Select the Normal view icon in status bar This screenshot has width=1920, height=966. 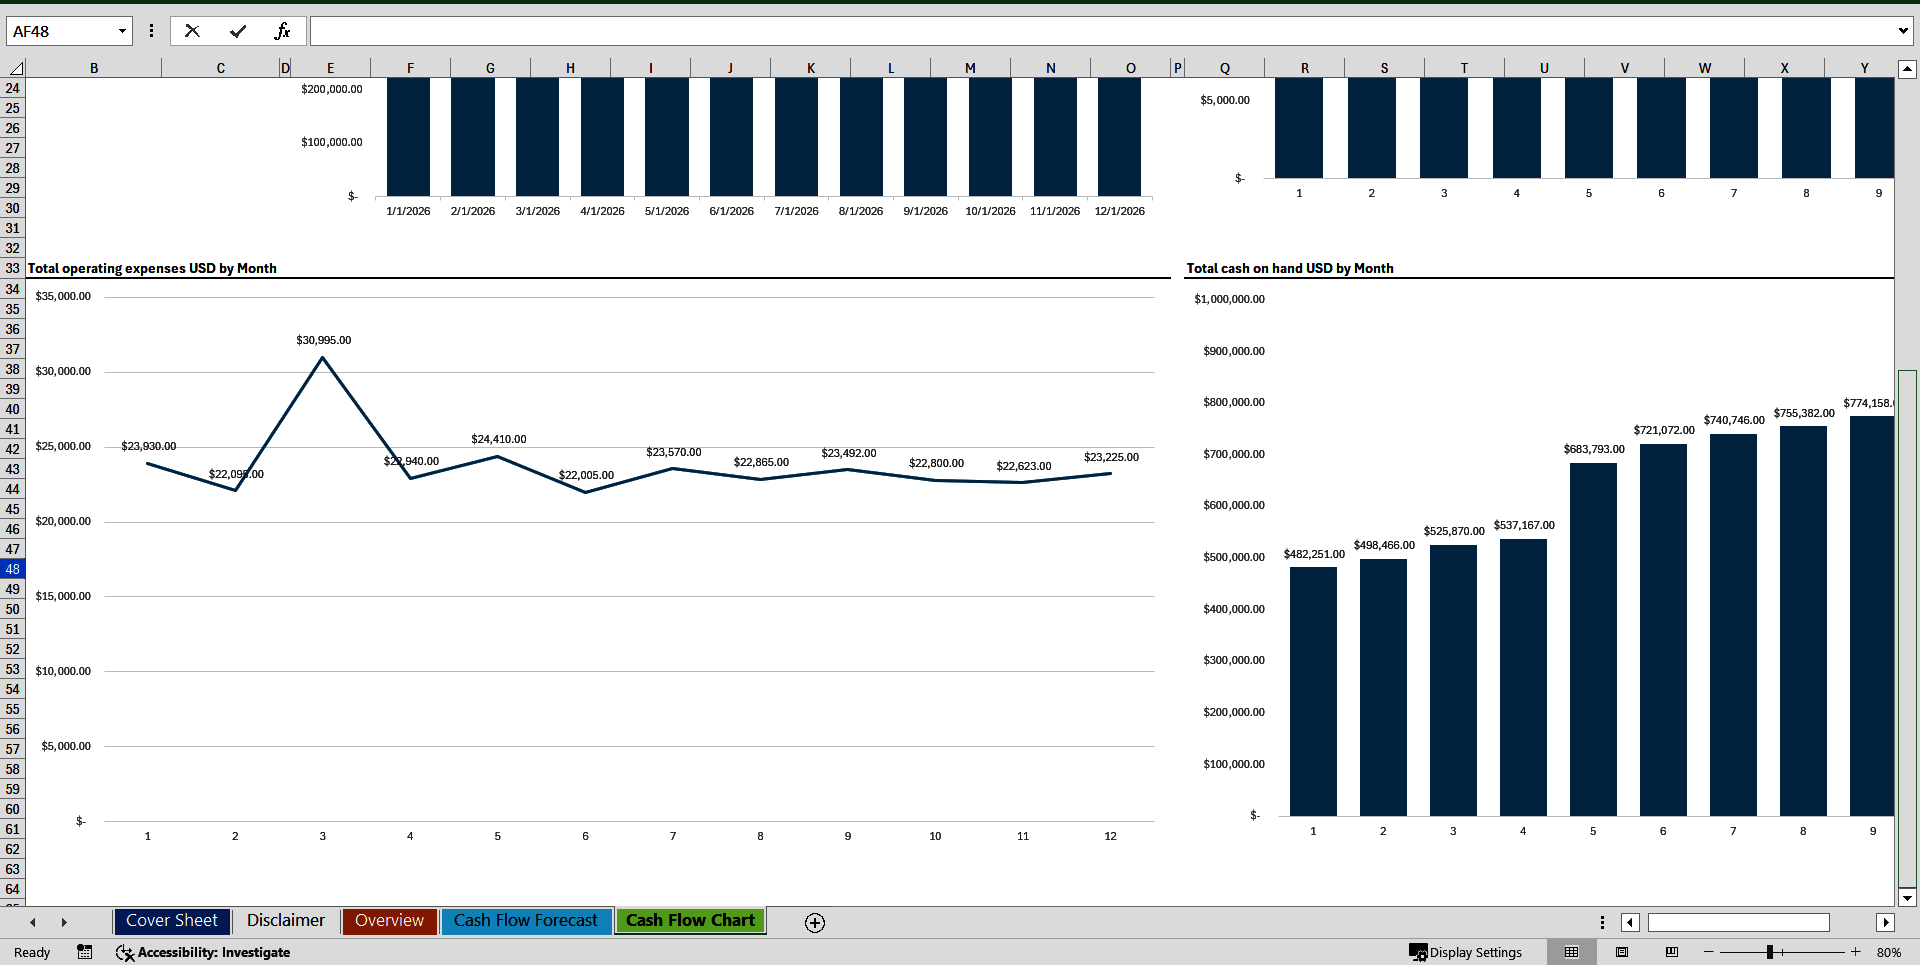[x=1571, y=952]
